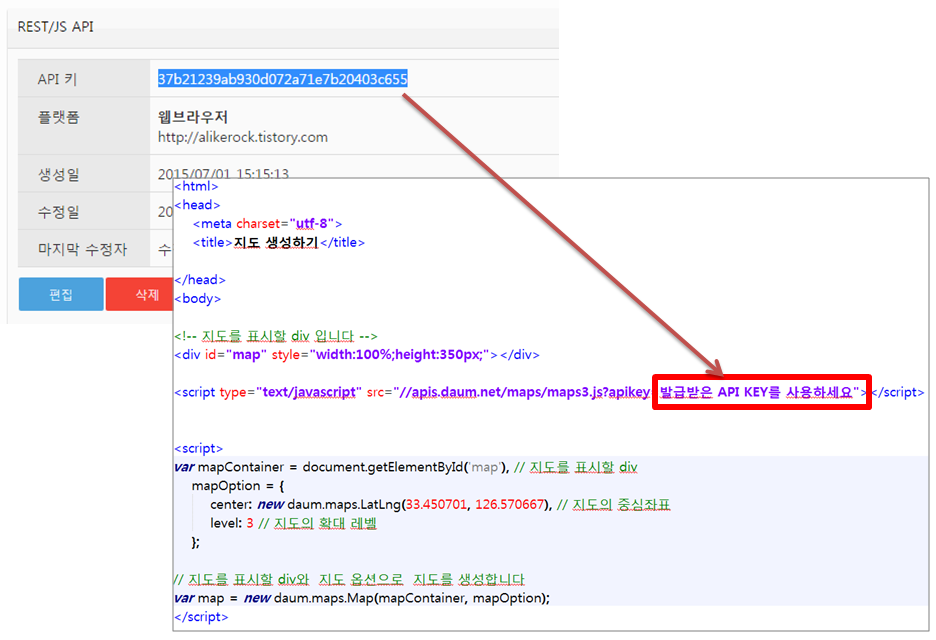
Task: Click the 발급받은 API KEY를 사용하세요 placeholder text
Action: (x=756, y=392)
